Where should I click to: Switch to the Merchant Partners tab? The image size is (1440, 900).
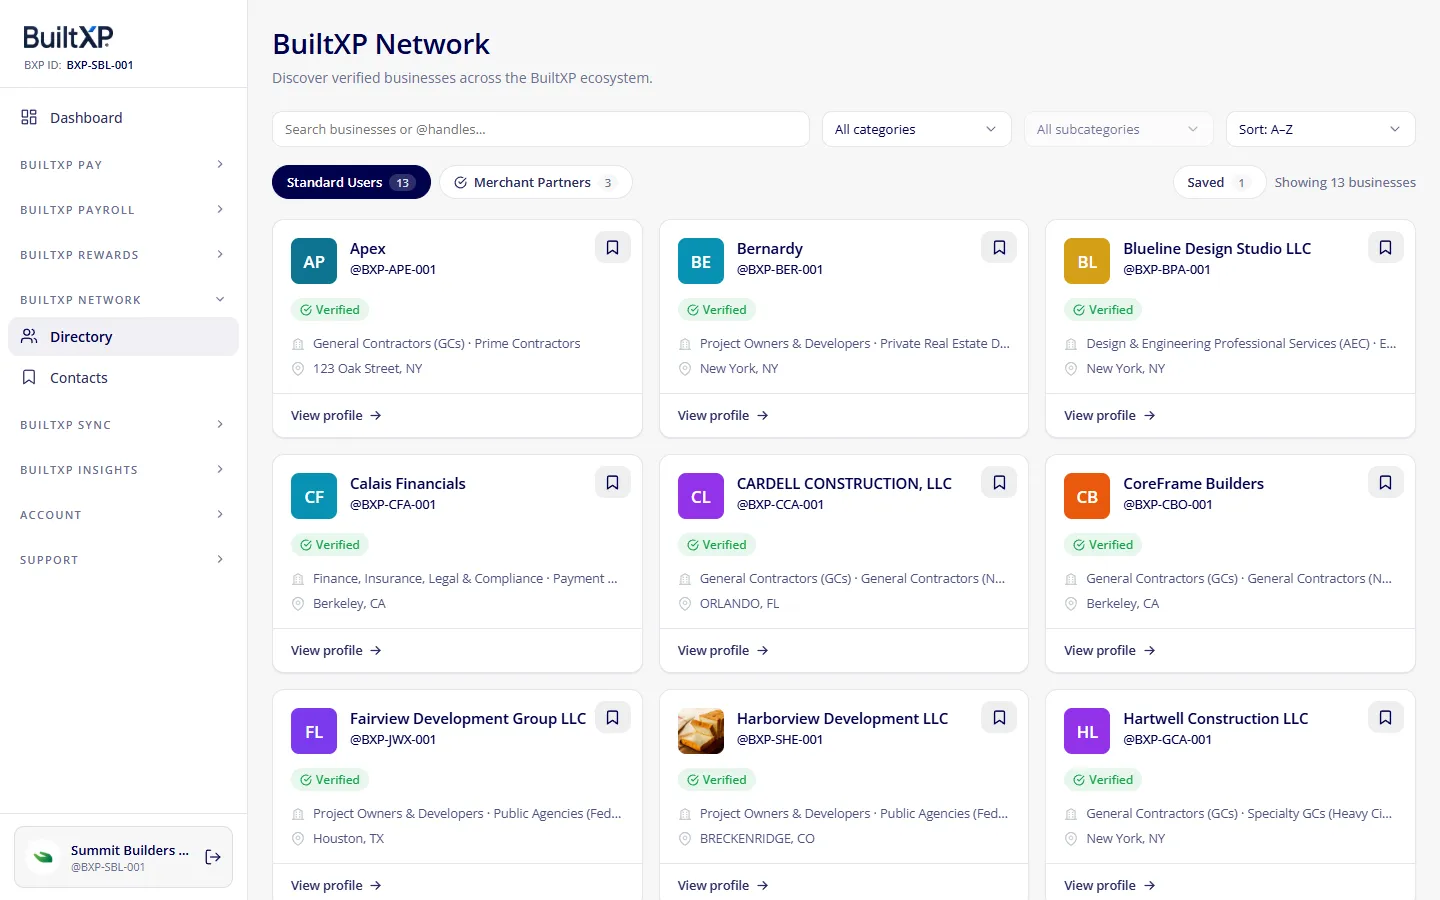(x=535, y=182)
